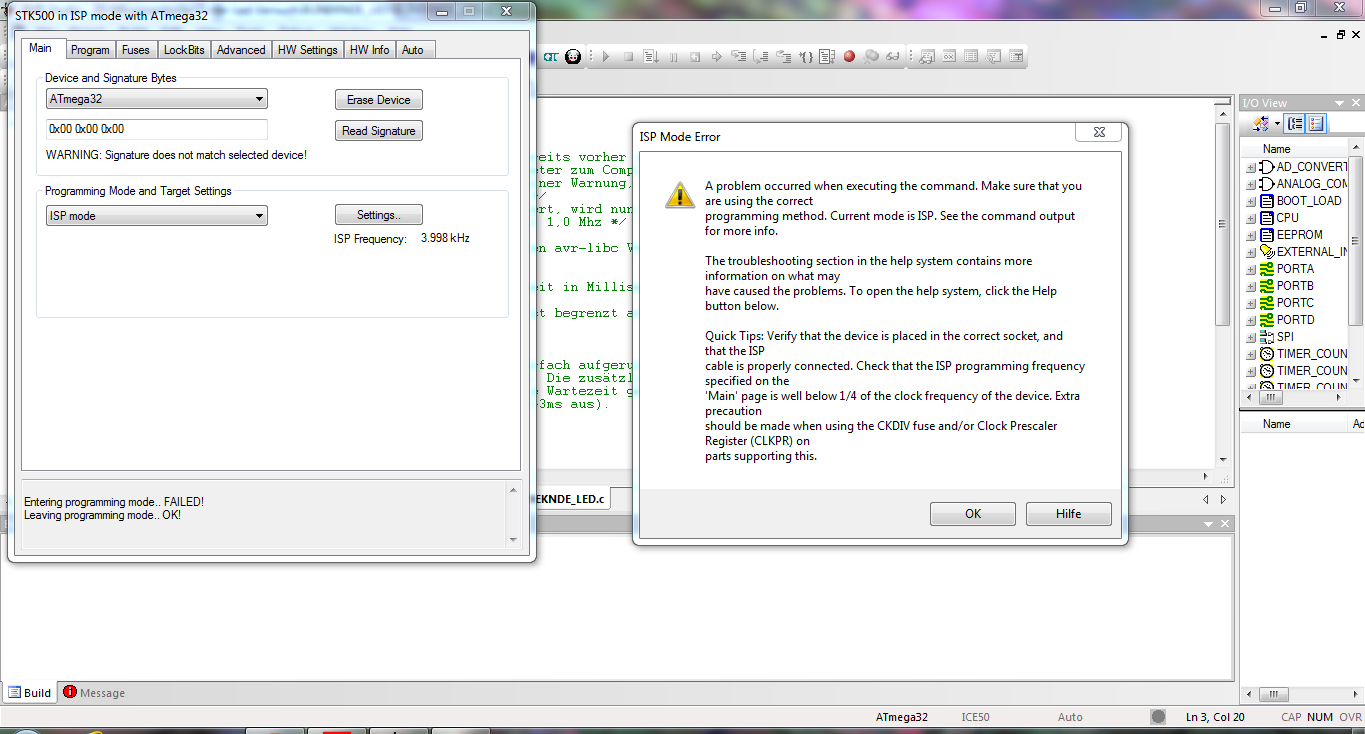Click the Remove Breakpoints icon
The image size is (1365, 734).
(x=871, y=57)
